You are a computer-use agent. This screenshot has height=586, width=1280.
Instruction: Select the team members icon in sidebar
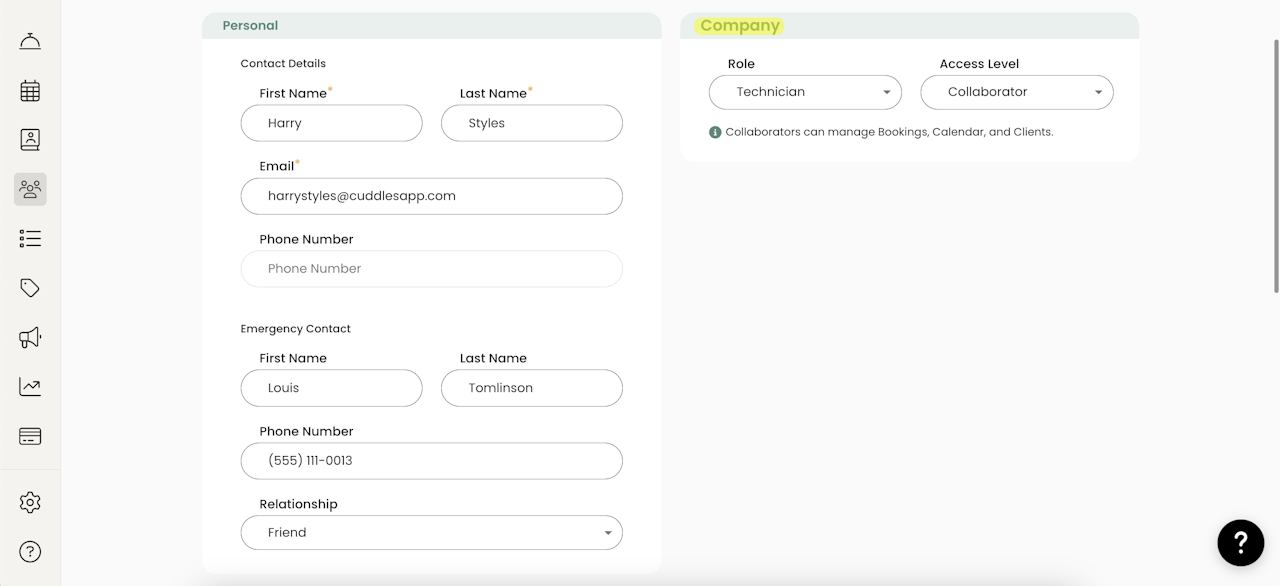30,189
